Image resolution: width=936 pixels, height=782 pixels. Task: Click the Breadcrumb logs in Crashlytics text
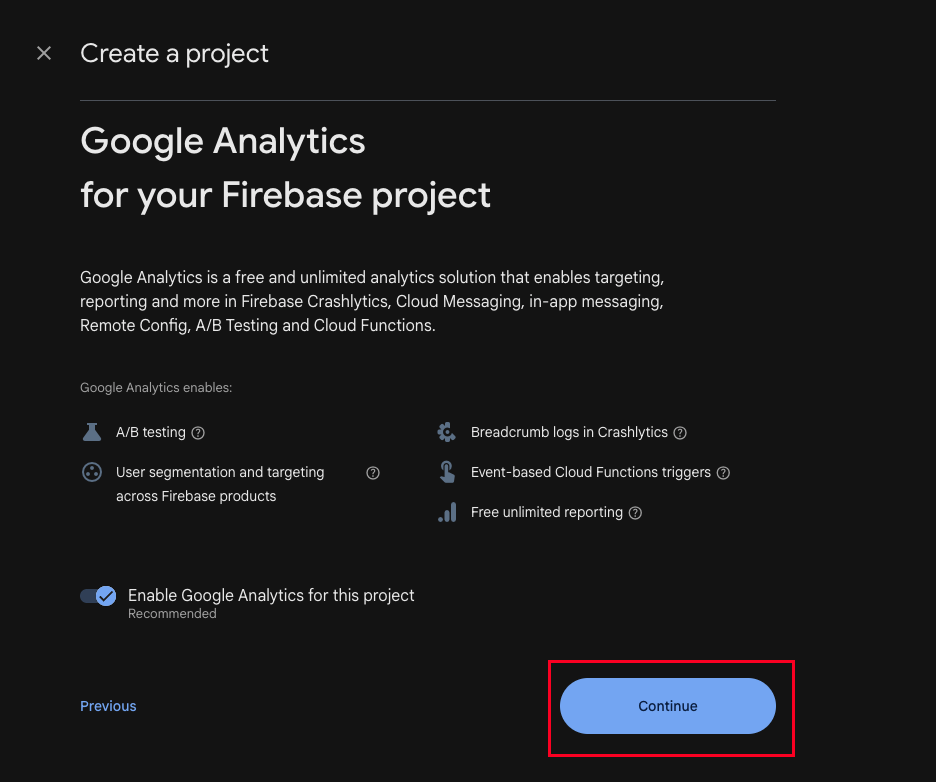tap(569, 432)
